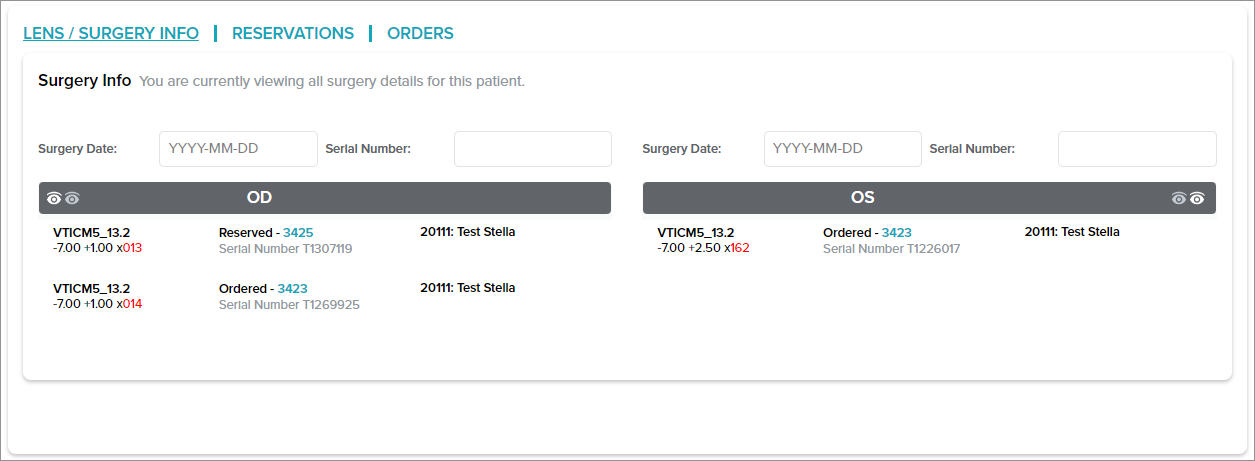1255x461 pixels.
Task: Click the eye icons in OS header
Action: (1188, 198)
